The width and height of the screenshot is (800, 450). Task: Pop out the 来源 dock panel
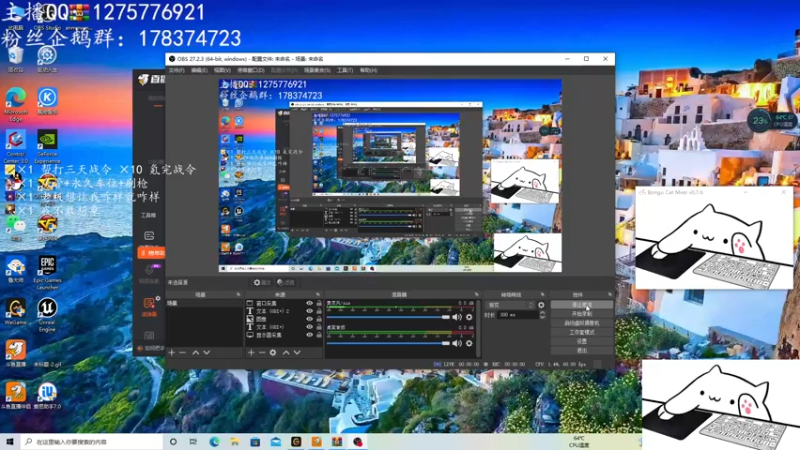318,295
